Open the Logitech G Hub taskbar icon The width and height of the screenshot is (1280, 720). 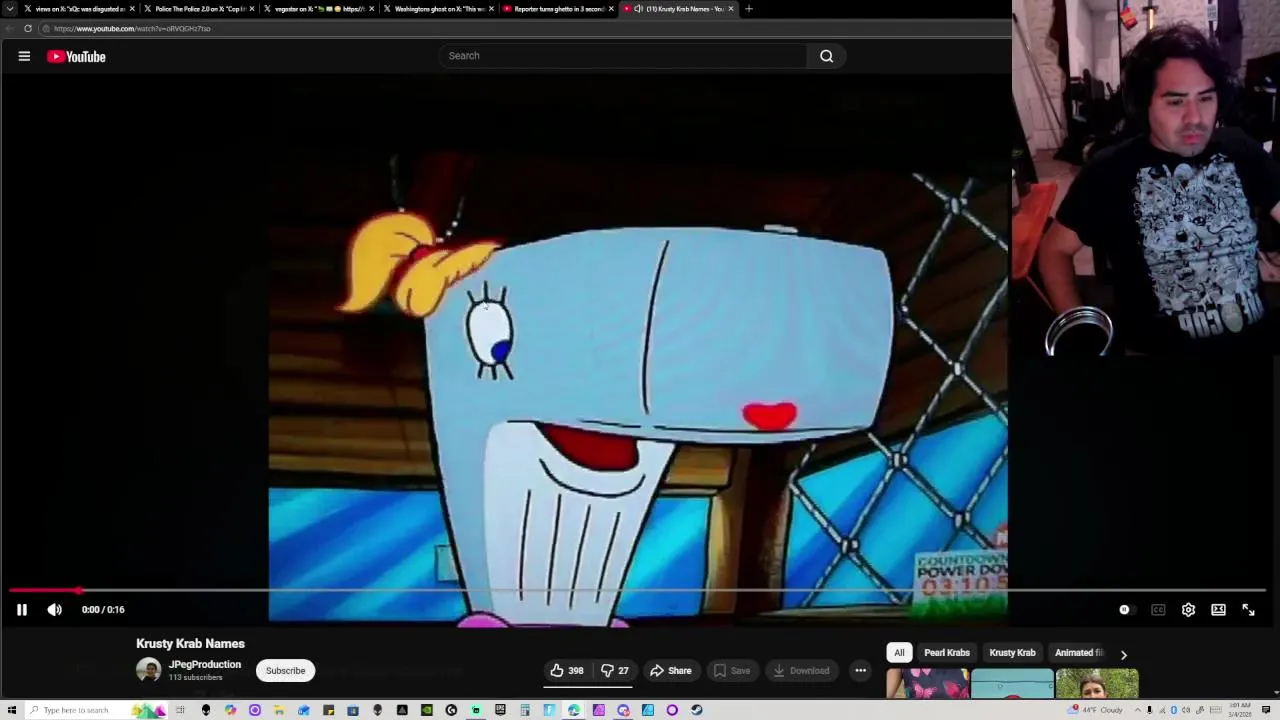click(x=451, y=710)
